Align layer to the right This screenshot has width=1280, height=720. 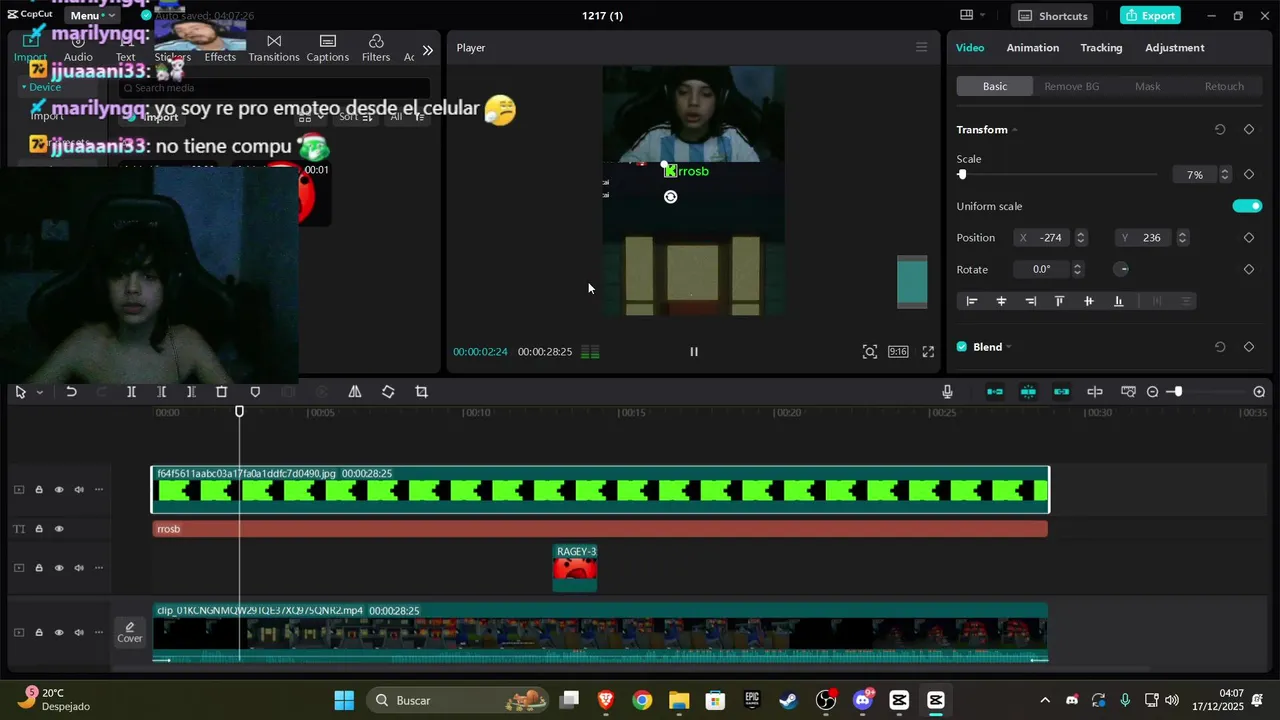pos(1030,301)
